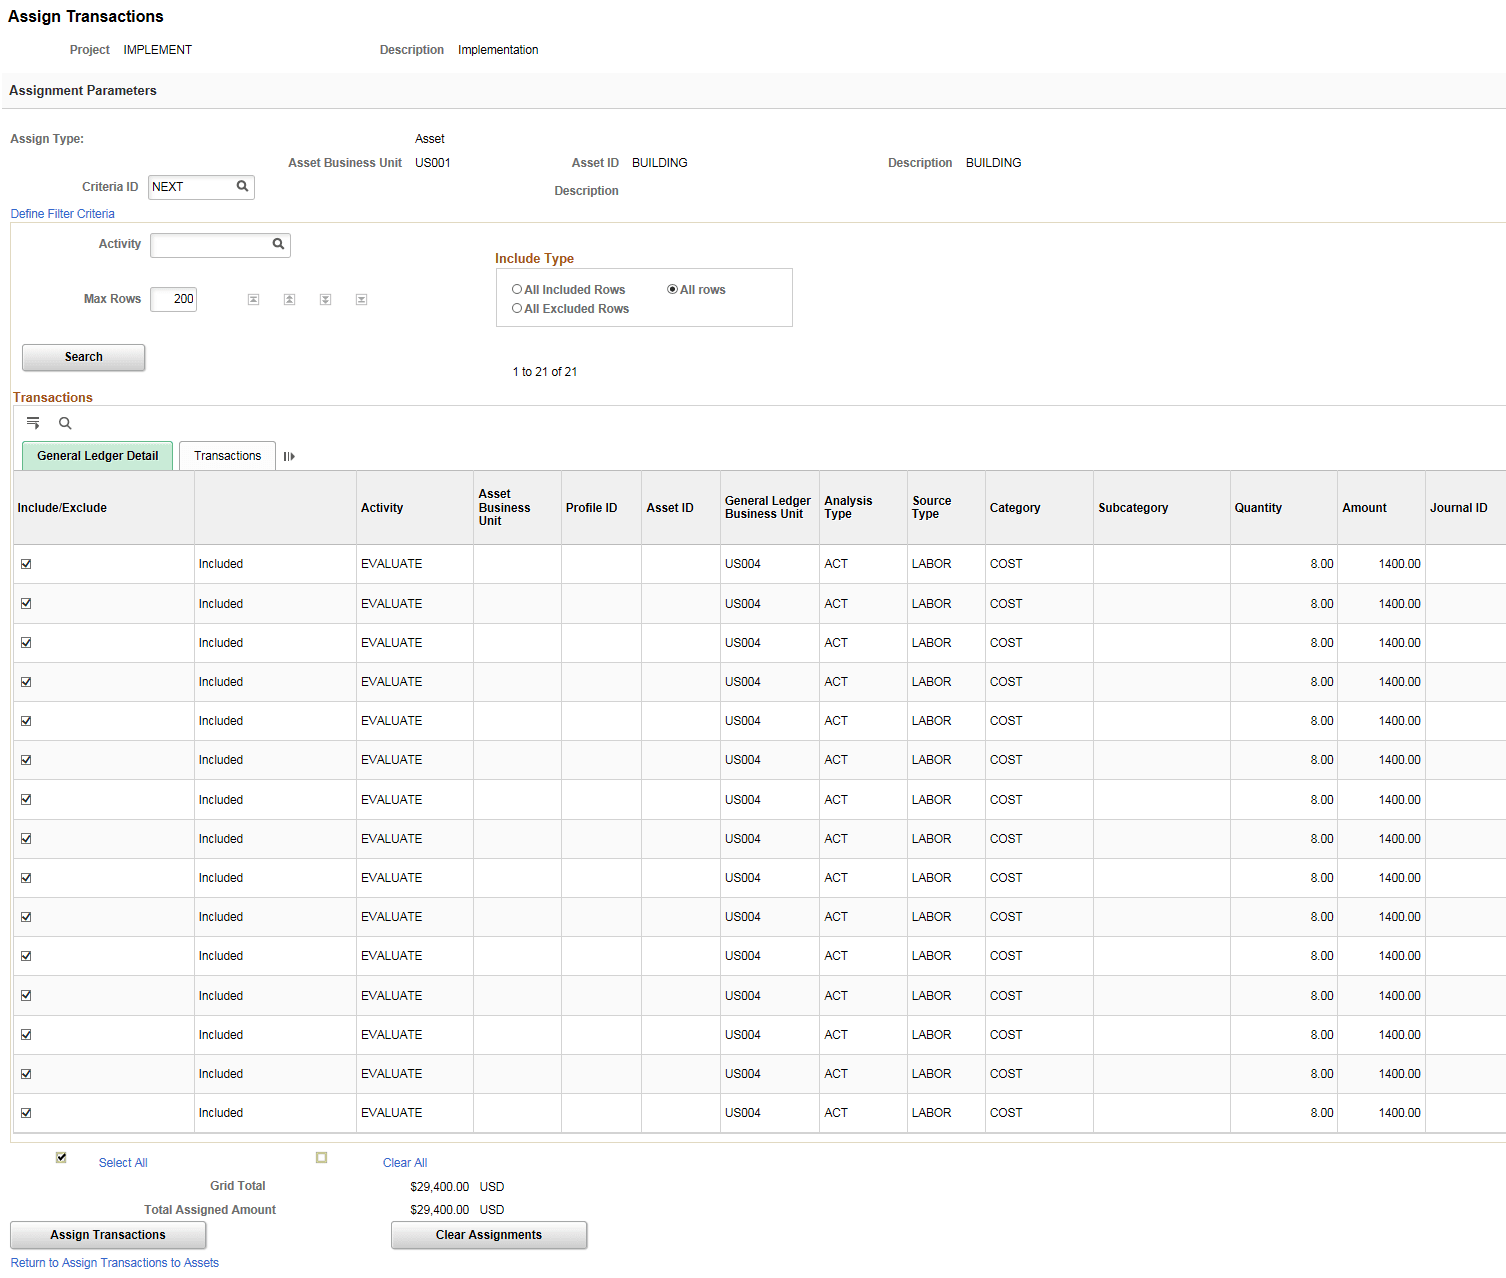
Task: Open the Define Filter Criteria section
Action: pyautogui.click(x=62, y=213)
